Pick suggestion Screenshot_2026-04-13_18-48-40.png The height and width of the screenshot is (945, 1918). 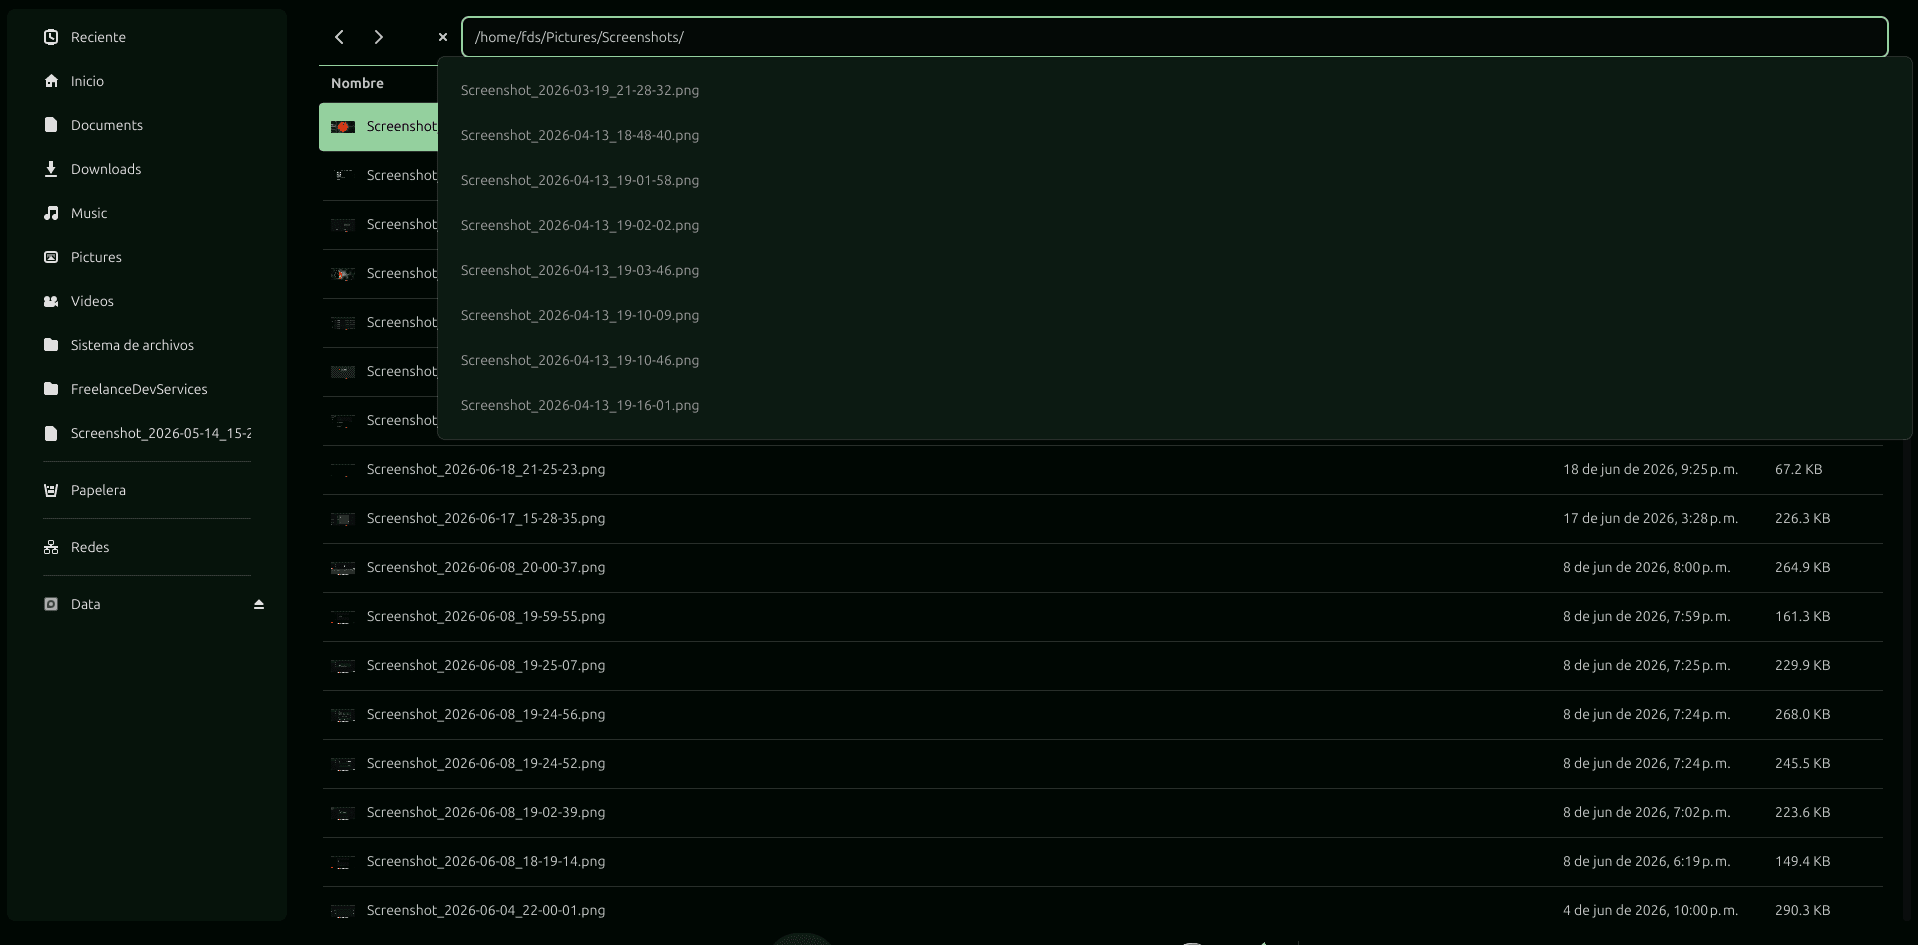[x=1174, y=135]
